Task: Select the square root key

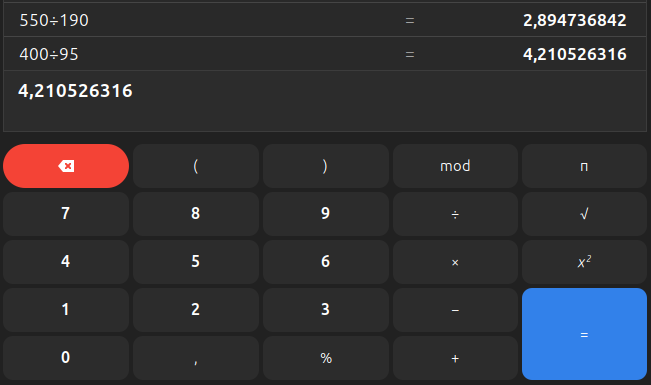Action: pyautogui.click(x=584, y=214)
